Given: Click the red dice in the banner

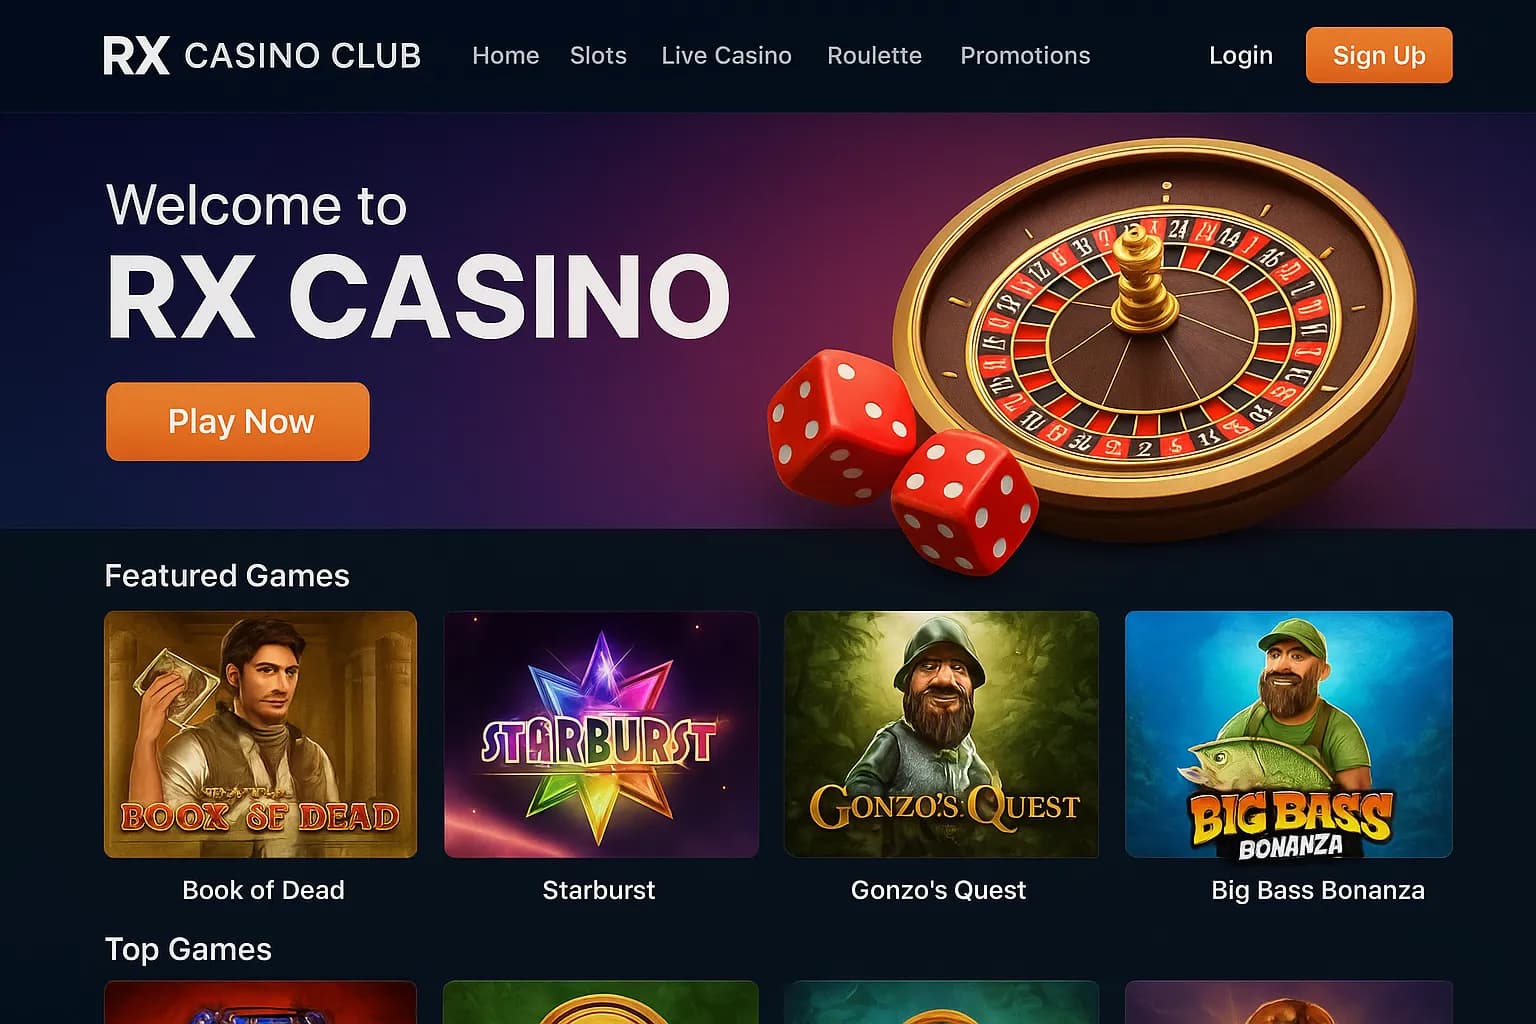Looking at the screenshot, I should tap(900, 460).
